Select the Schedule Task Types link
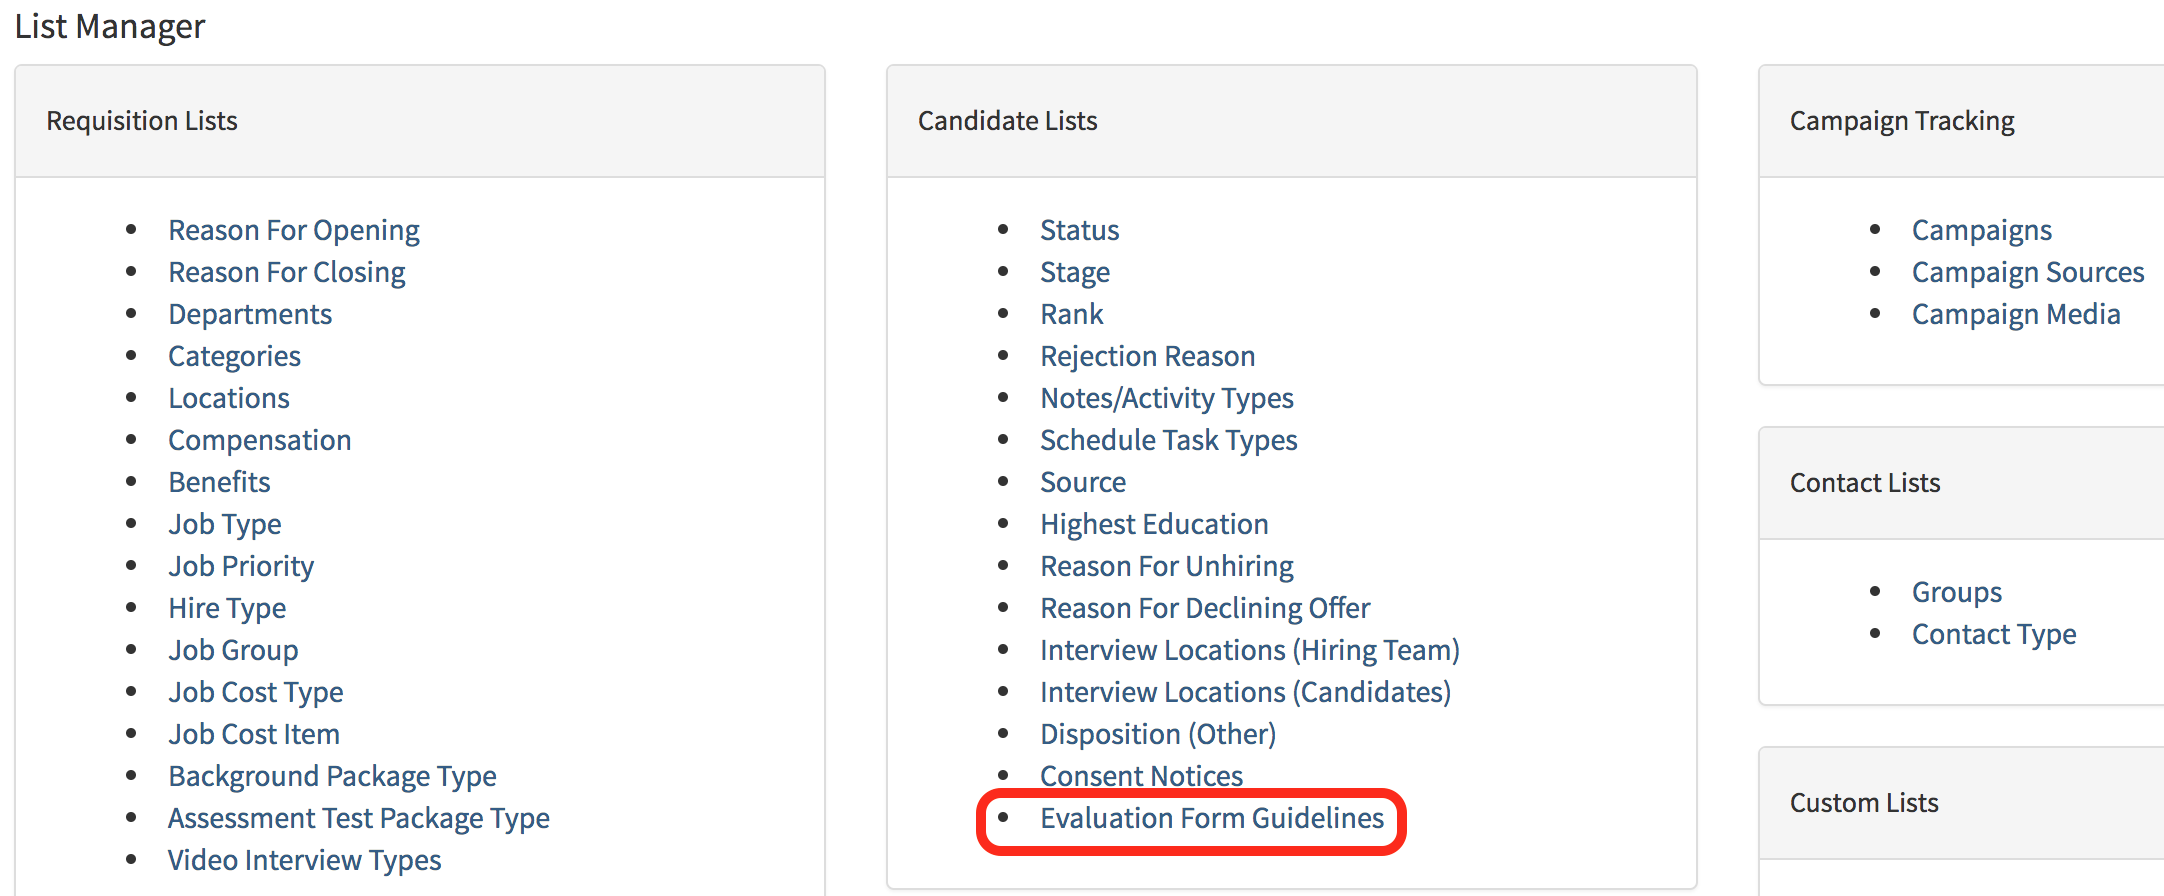 1168,440
